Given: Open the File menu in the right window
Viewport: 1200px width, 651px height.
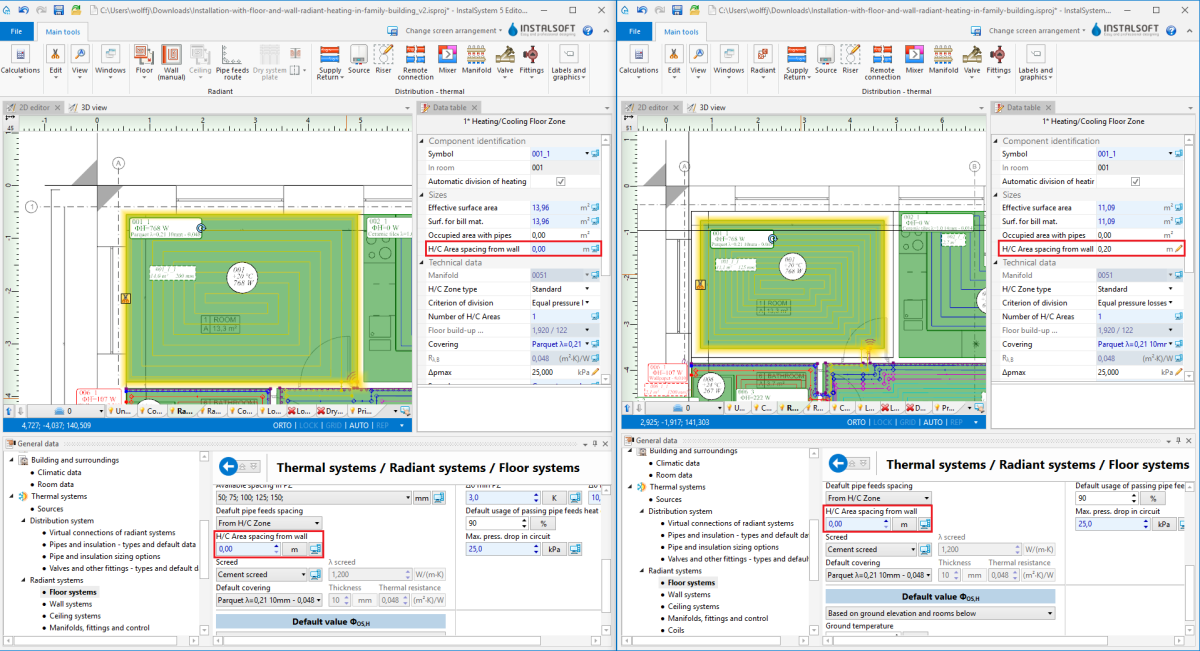Looking at the screenshot, I should coord(634,31).
